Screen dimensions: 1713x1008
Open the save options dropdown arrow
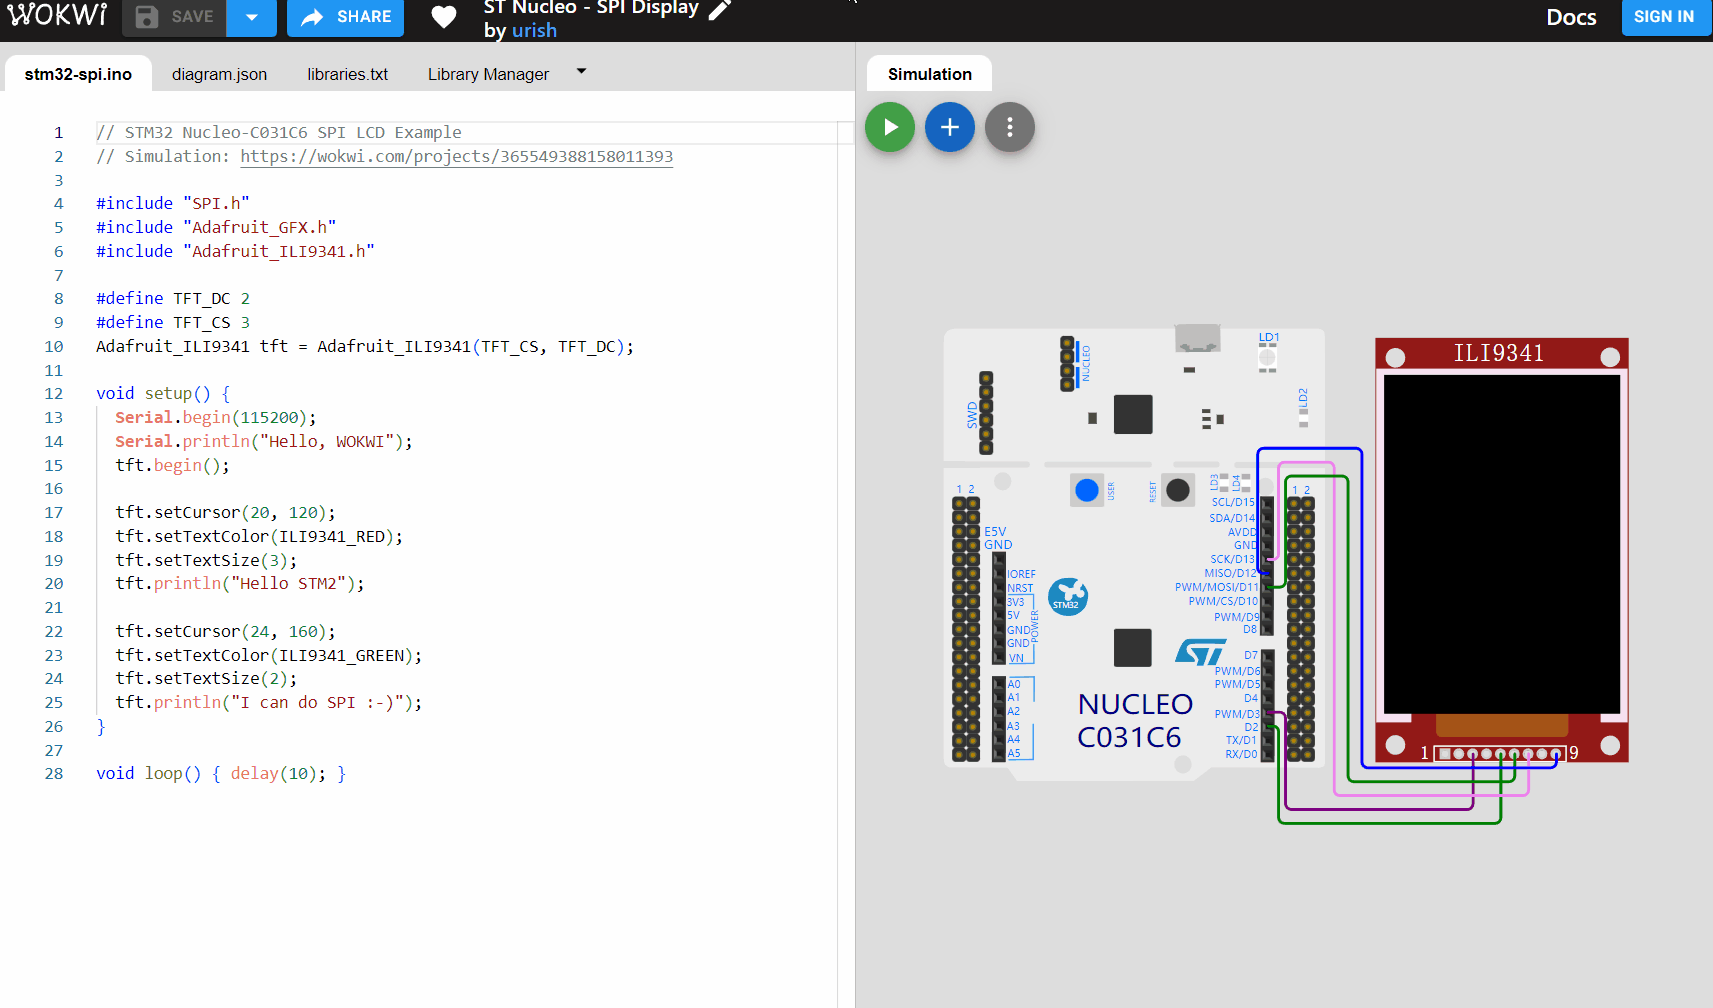point(252,17)
